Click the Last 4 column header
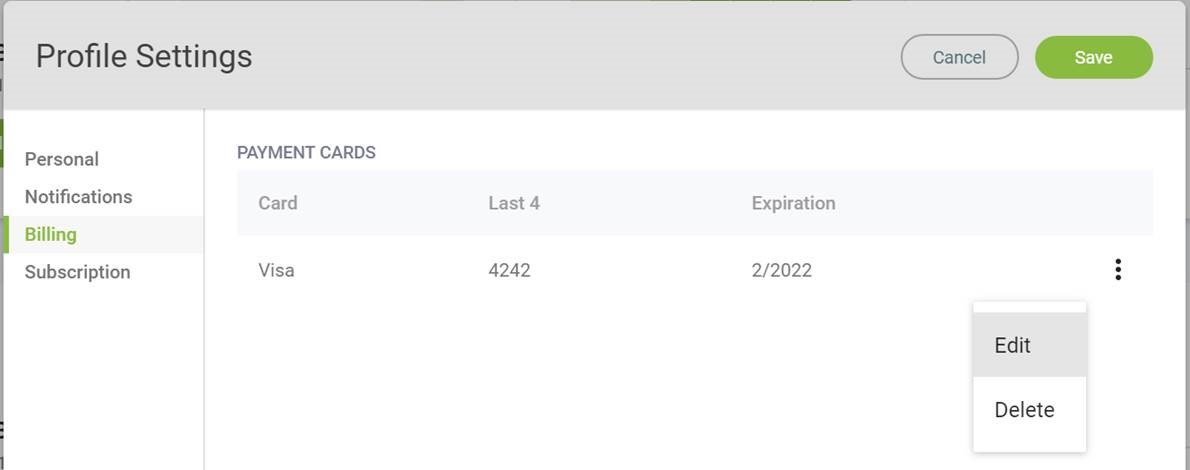Screen dimensions: 1190x470 point(514,203)
